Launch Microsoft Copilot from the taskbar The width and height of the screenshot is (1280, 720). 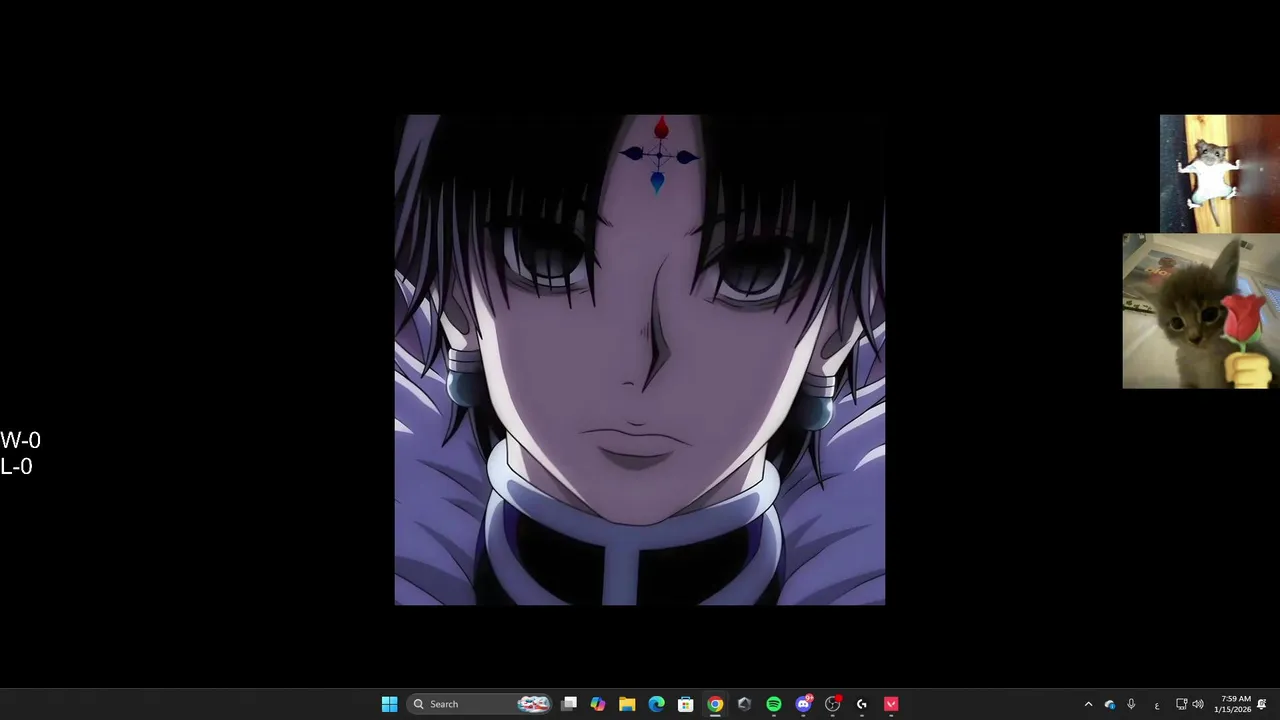point(598,704)
